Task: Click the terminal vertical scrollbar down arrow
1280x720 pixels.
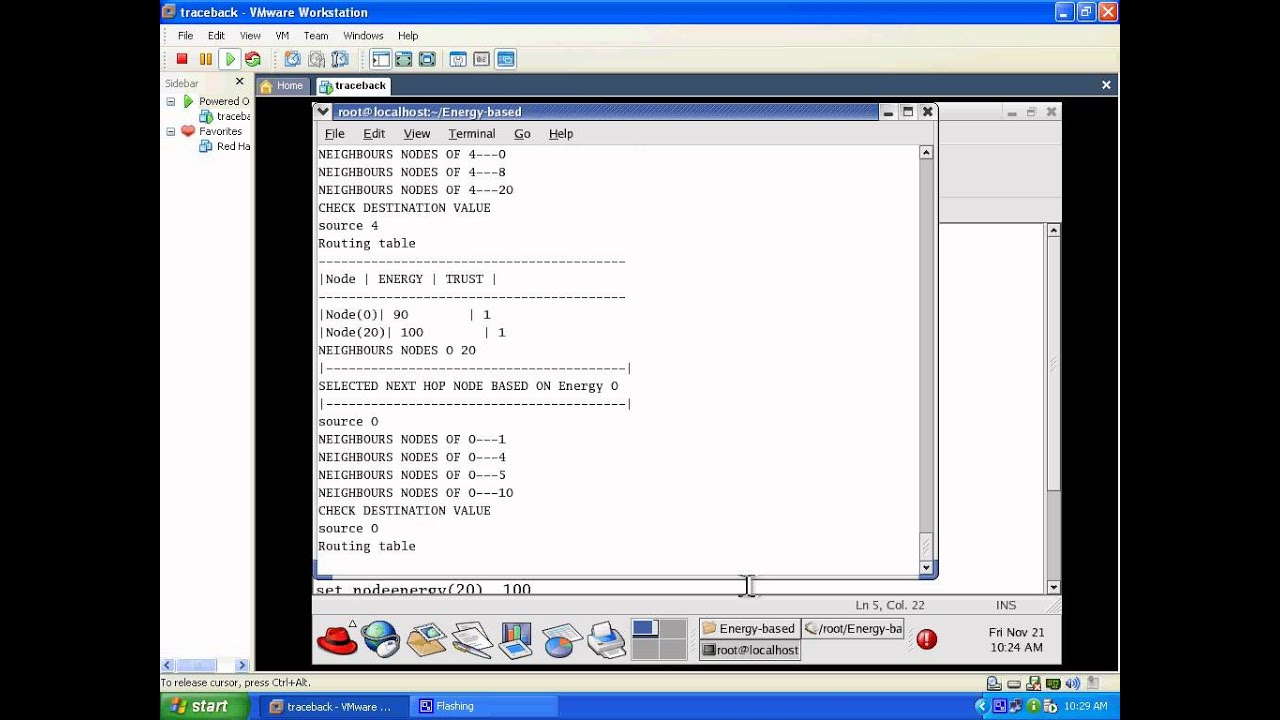Action: (x=926, y=567)
